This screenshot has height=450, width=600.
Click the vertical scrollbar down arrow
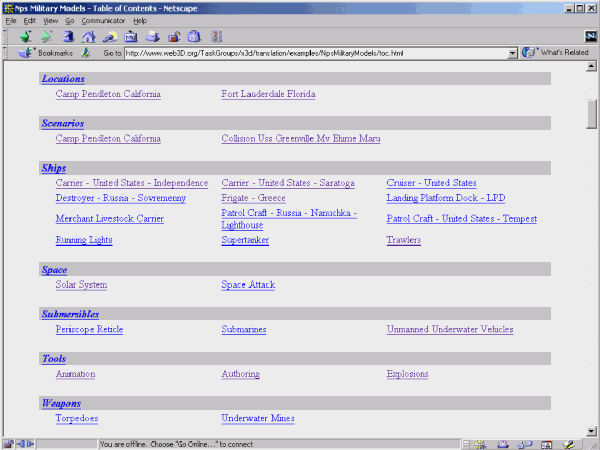click(592, 429)
